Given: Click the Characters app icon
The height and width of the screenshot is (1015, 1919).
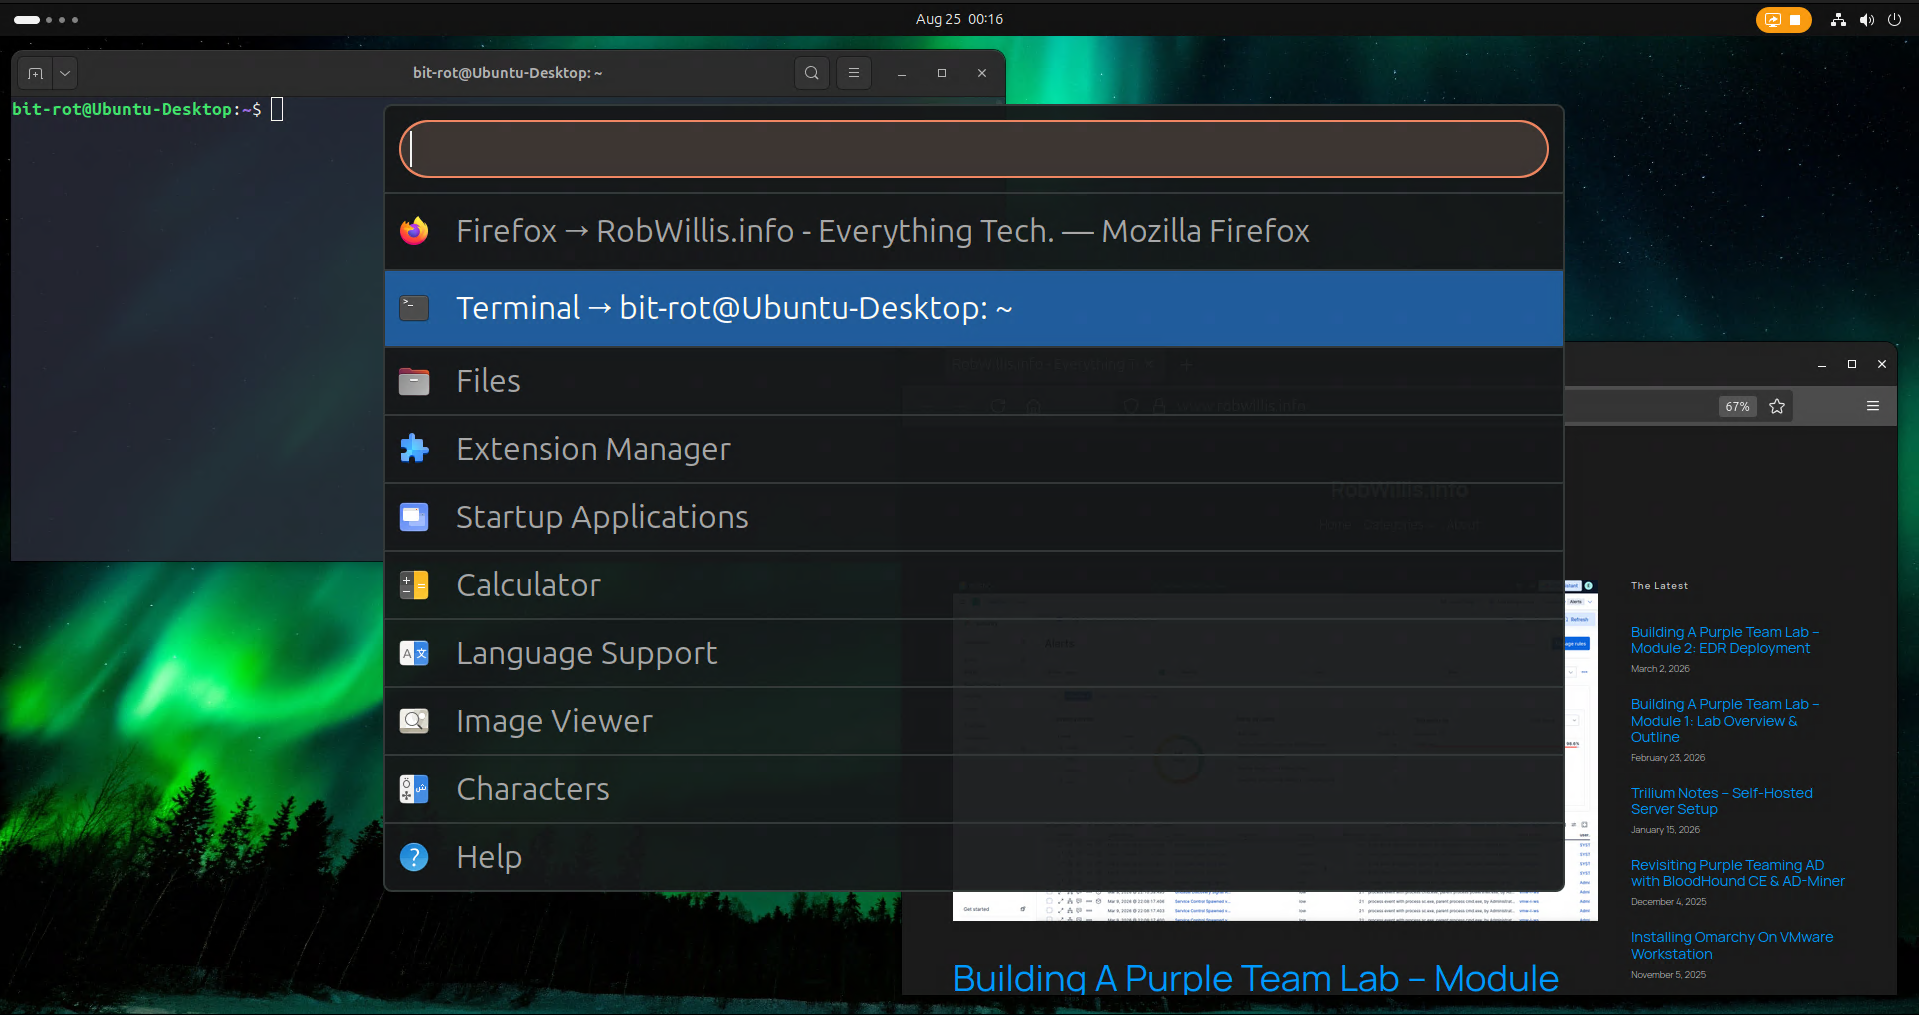Looking at the screenshot, I should [414, 789].
